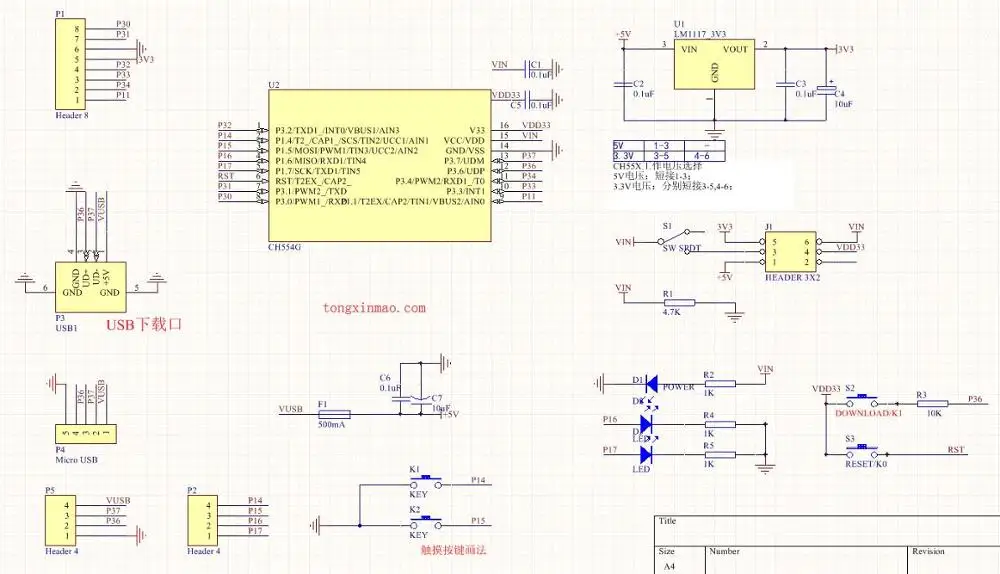Click the 'RST' net label right of S3
1000x574 pixels.
(x=956, y=450)
